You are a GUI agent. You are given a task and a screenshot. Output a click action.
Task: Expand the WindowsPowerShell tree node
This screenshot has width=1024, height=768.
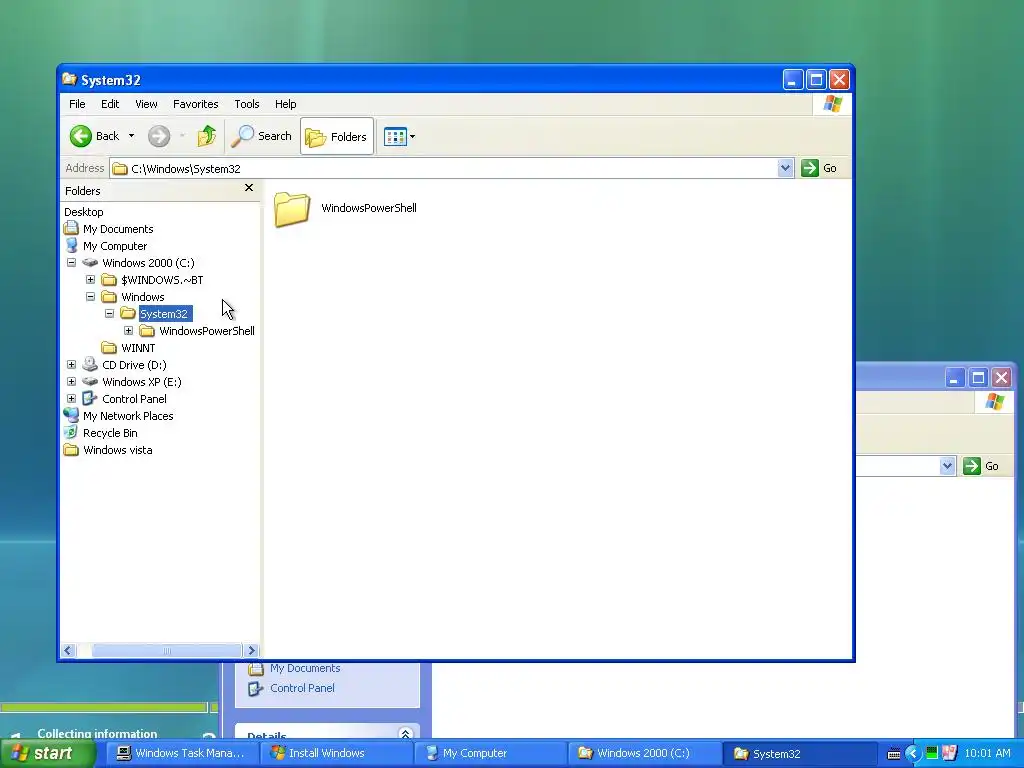128,330
